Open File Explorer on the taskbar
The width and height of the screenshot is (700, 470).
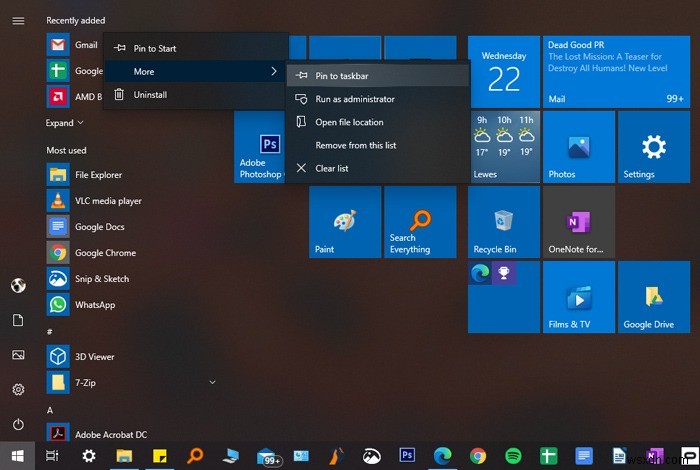(124, 456)
